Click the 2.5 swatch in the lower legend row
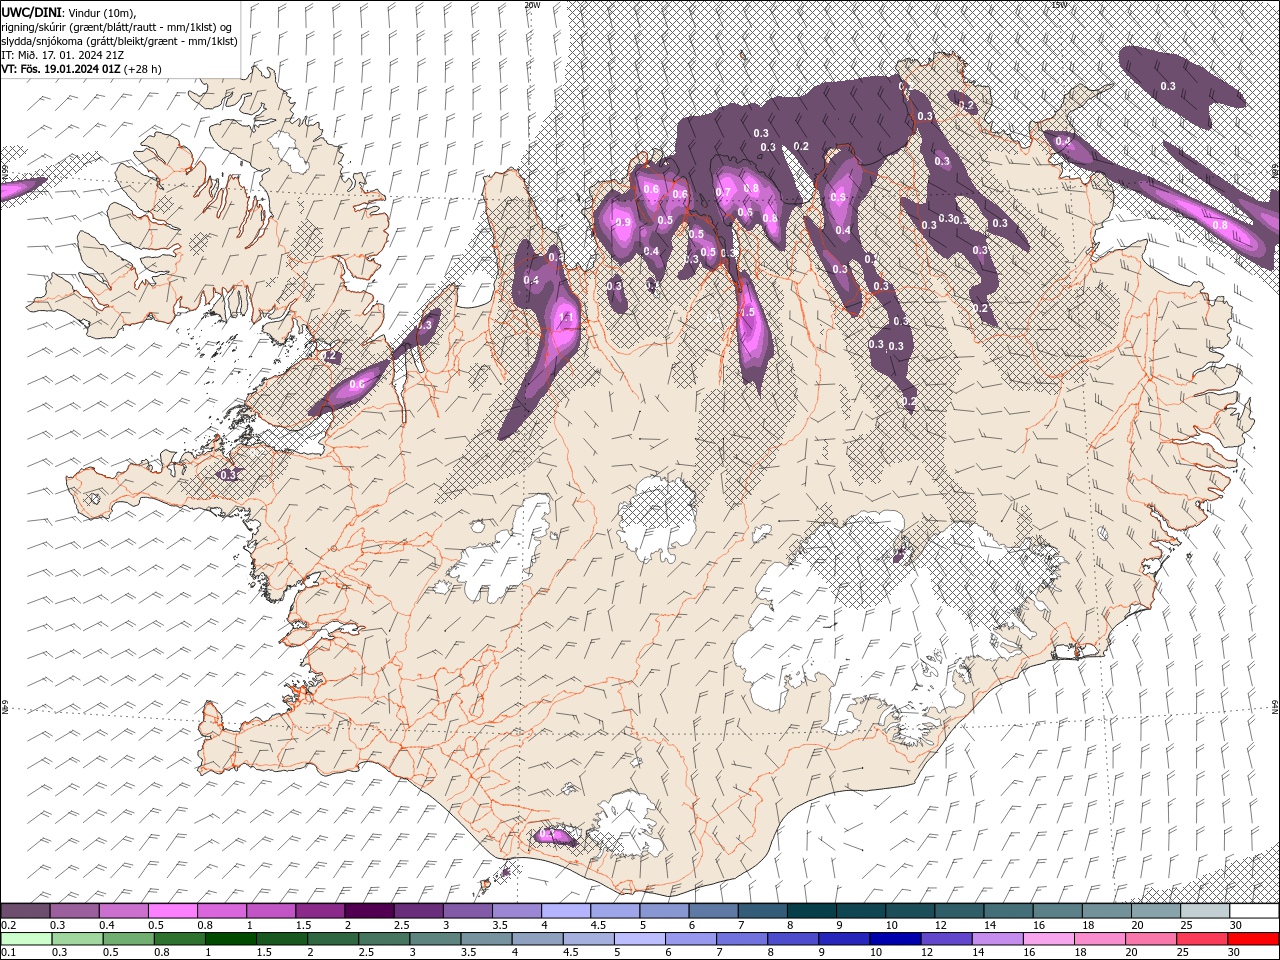The width and height of the screenshot is (1280, 960). [385, 939]
